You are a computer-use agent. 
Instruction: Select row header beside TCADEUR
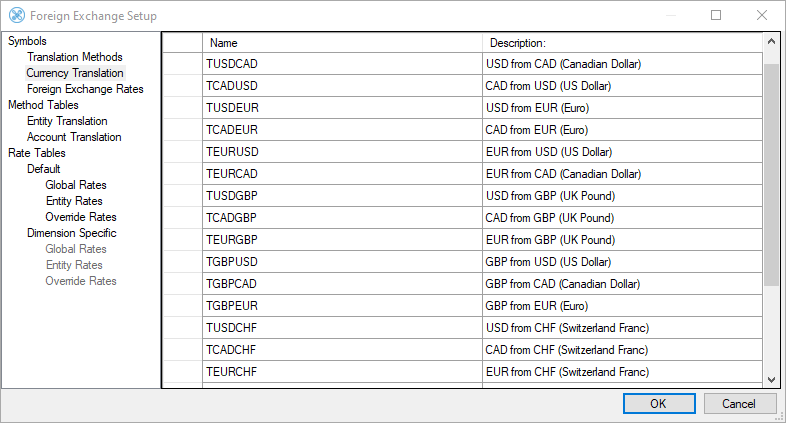pos(182,130)
